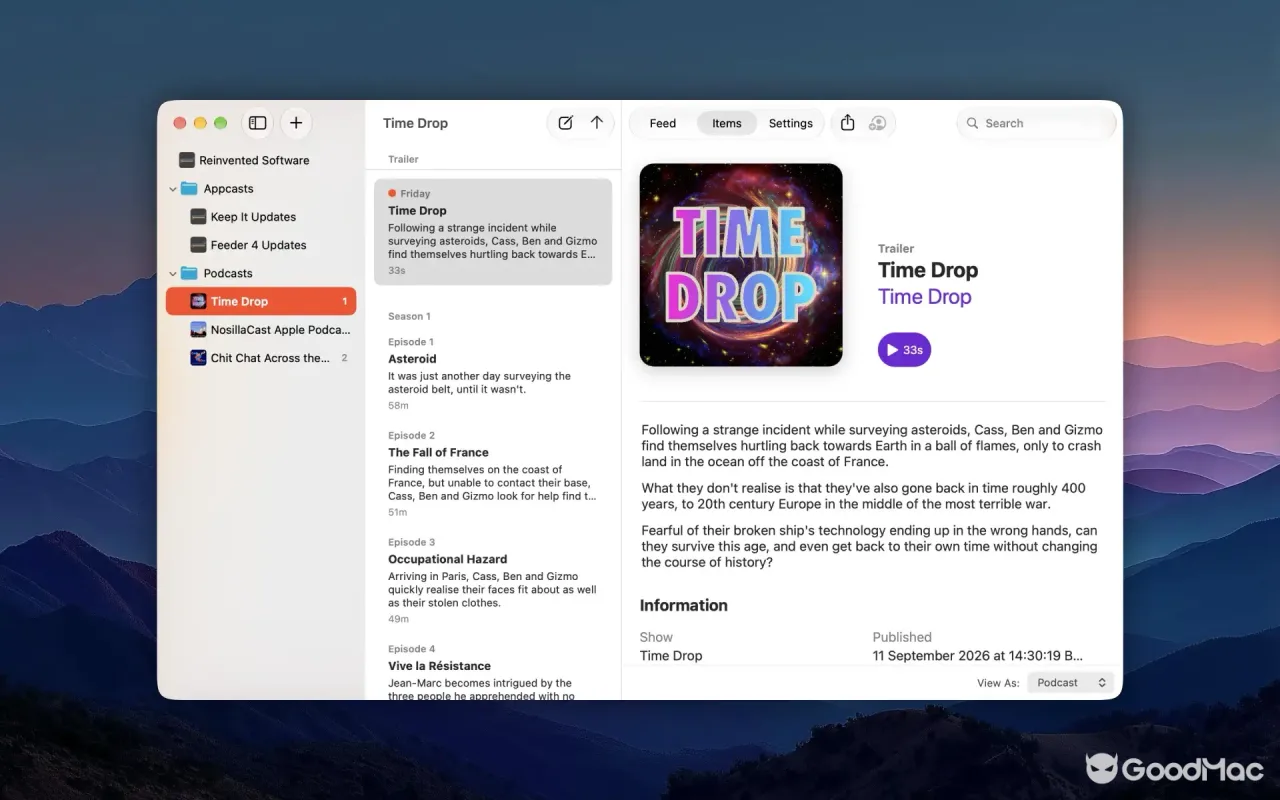The height and width of the screenshot is (800, 1280).
Task: Play the 33s trailer
Action: [904, 350]
